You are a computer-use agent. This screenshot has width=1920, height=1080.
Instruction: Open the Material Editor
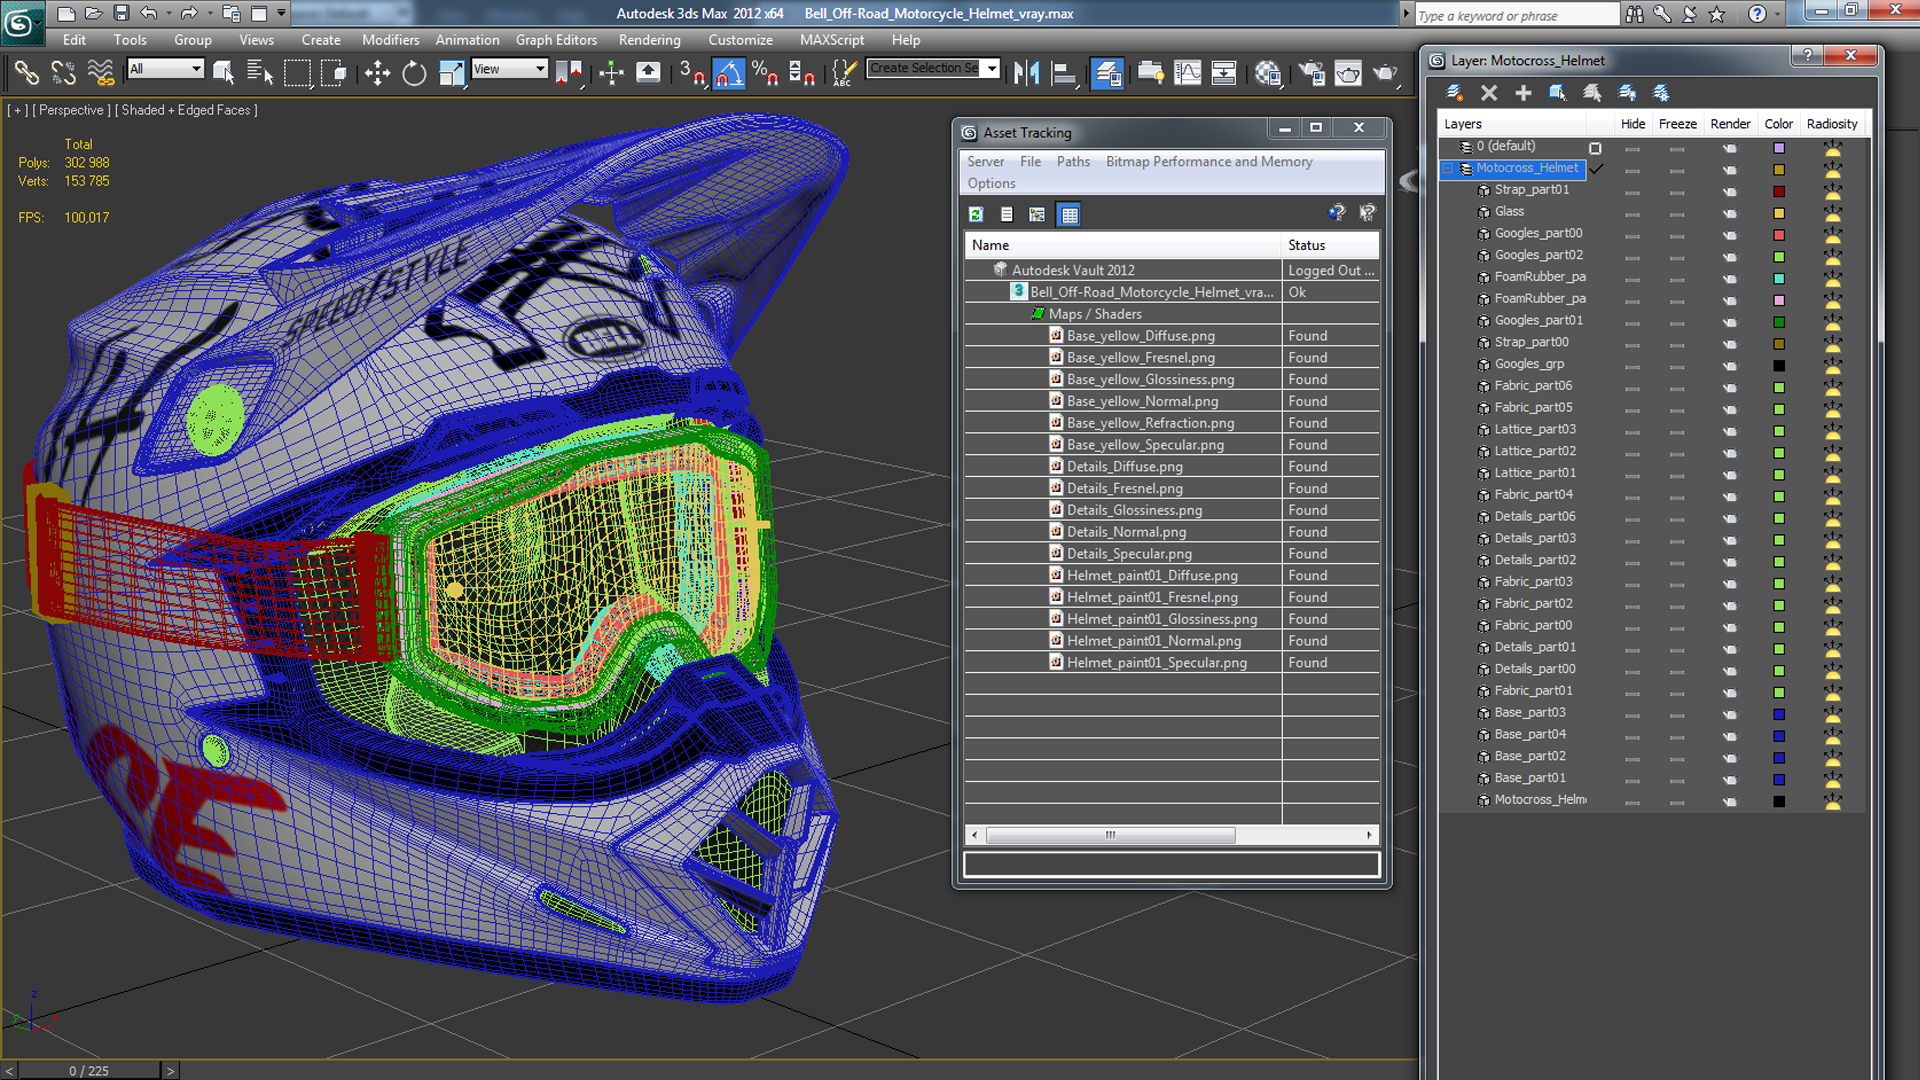tap(1268, 72)
